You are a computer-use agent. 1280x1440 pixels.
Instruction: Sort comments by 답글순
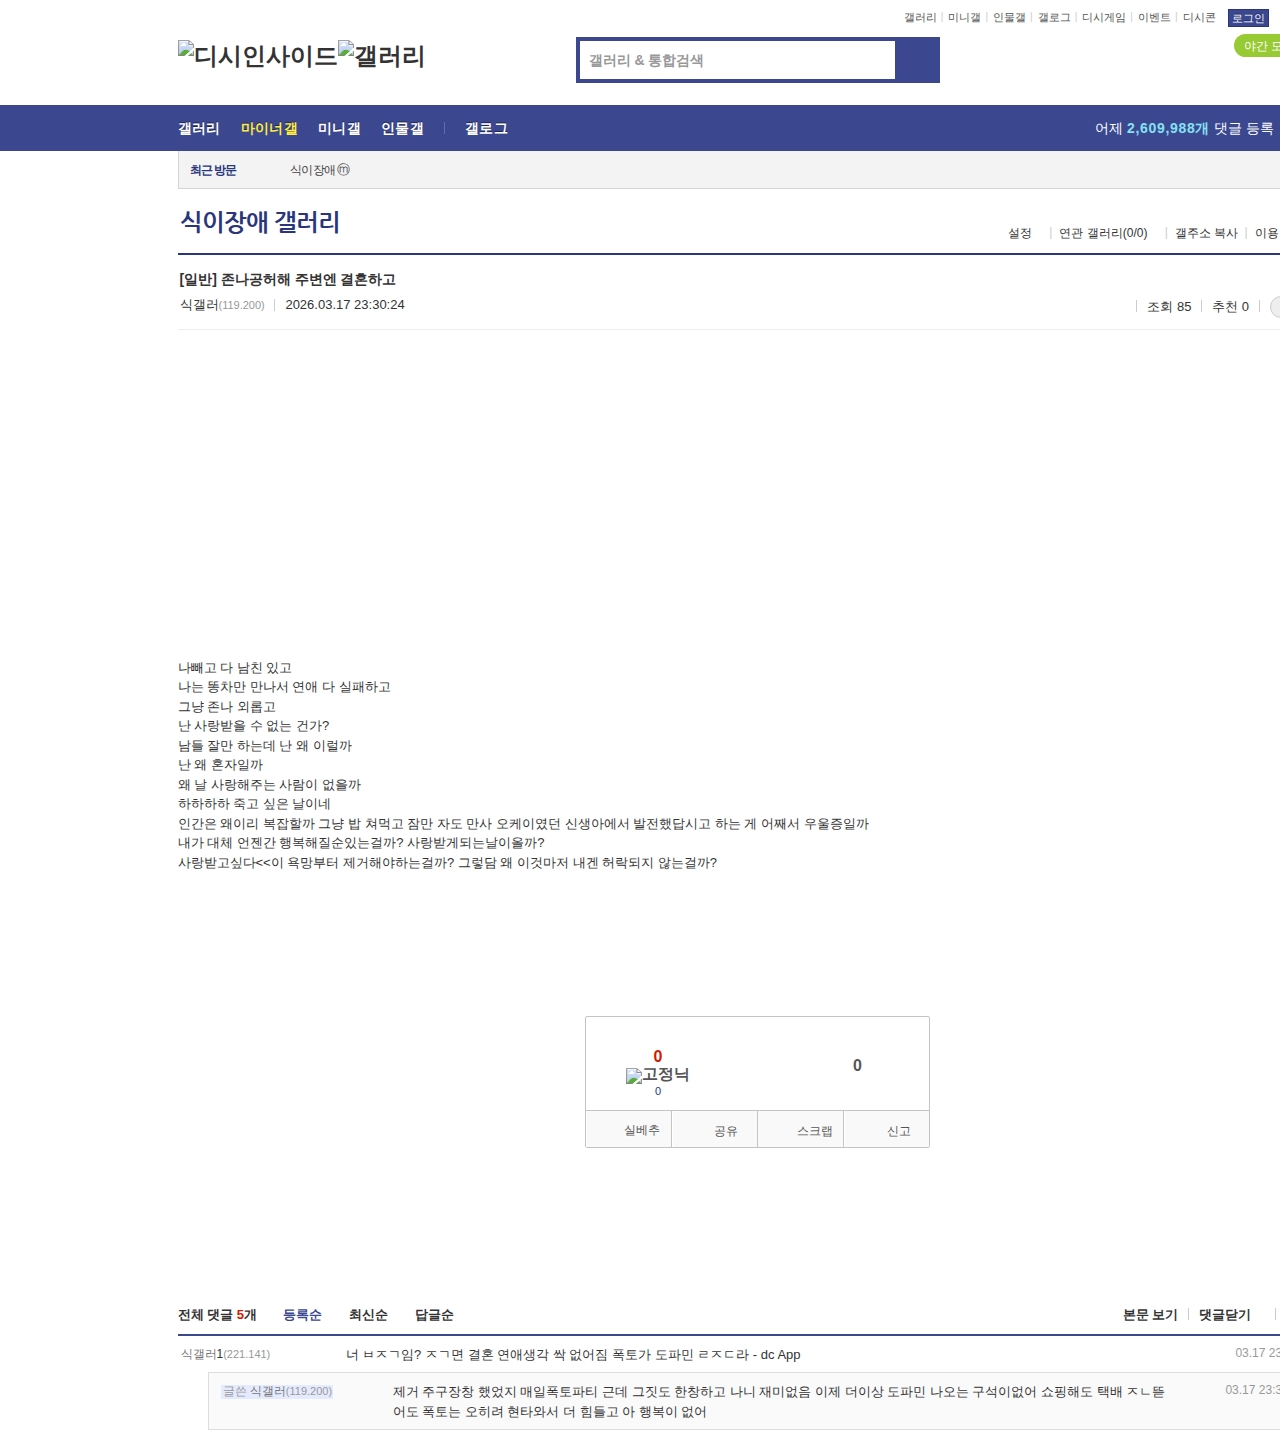click(x=434, y=1315)
